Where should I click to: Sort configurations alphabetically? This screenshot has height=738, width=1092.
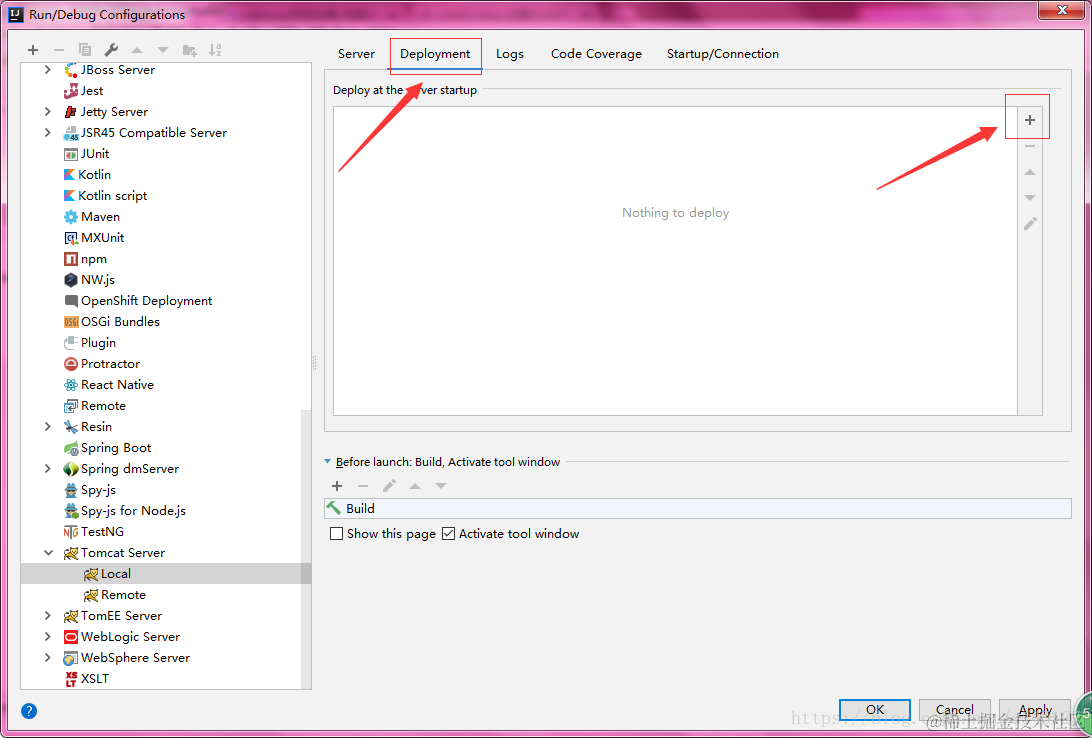pyautogui.click(x=215, y=50)
